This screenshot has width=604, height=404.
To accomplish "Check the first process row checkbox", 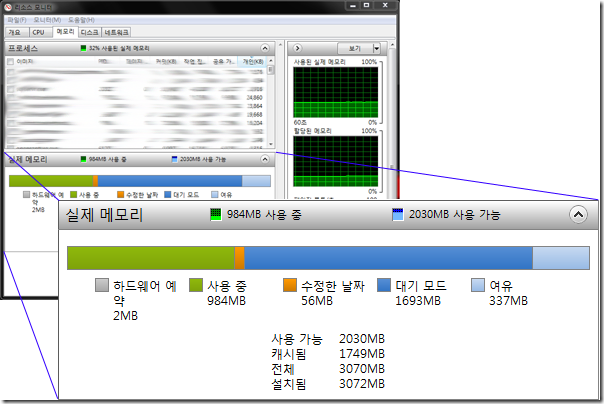I will [10, 73].
